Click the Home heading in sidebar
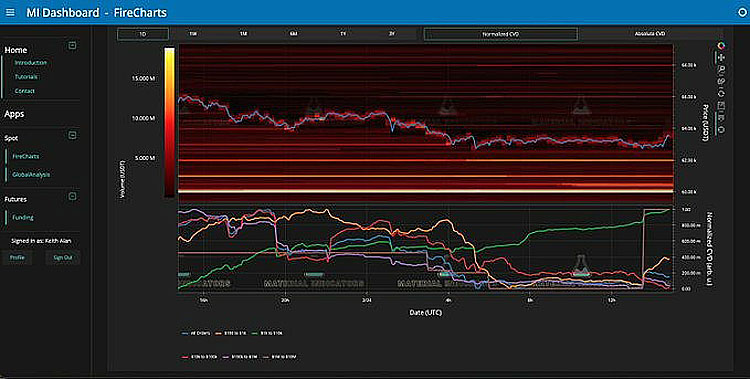This screenshot has height=379, width=750. (x=16, y=50)
